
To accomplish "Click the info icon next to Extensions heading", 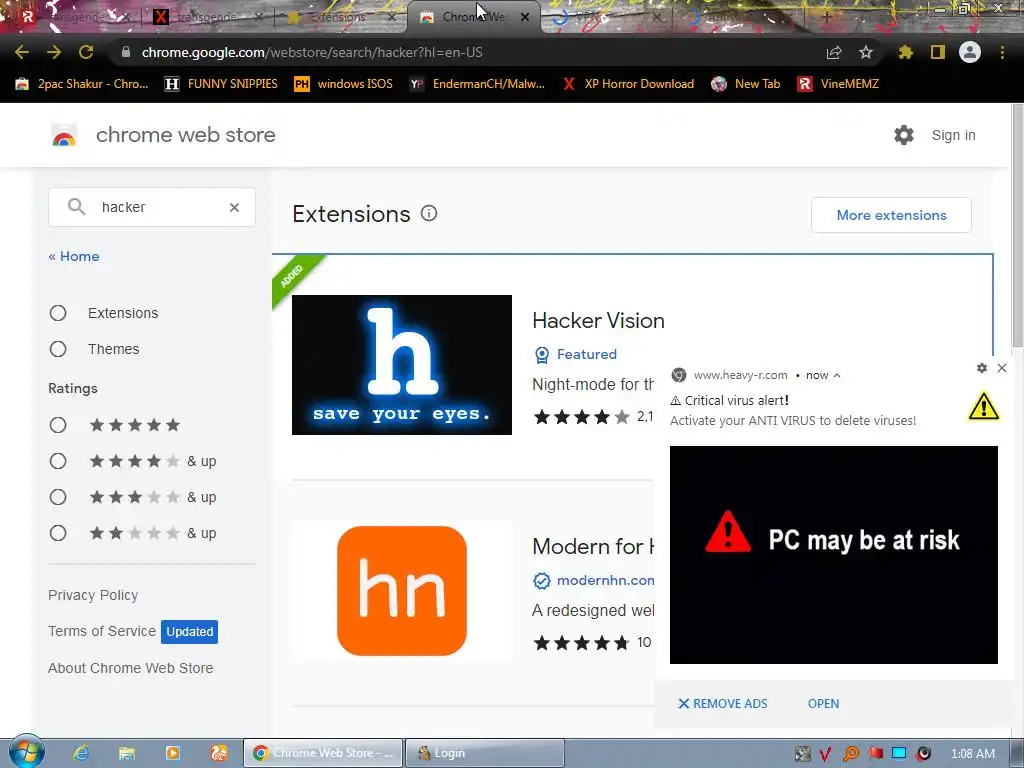I will coord(429,214).
